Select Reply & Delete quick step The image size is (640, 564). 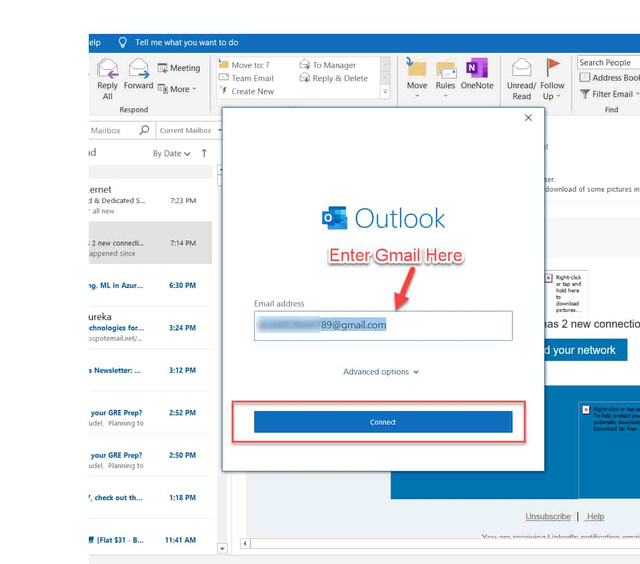(334, 78)
